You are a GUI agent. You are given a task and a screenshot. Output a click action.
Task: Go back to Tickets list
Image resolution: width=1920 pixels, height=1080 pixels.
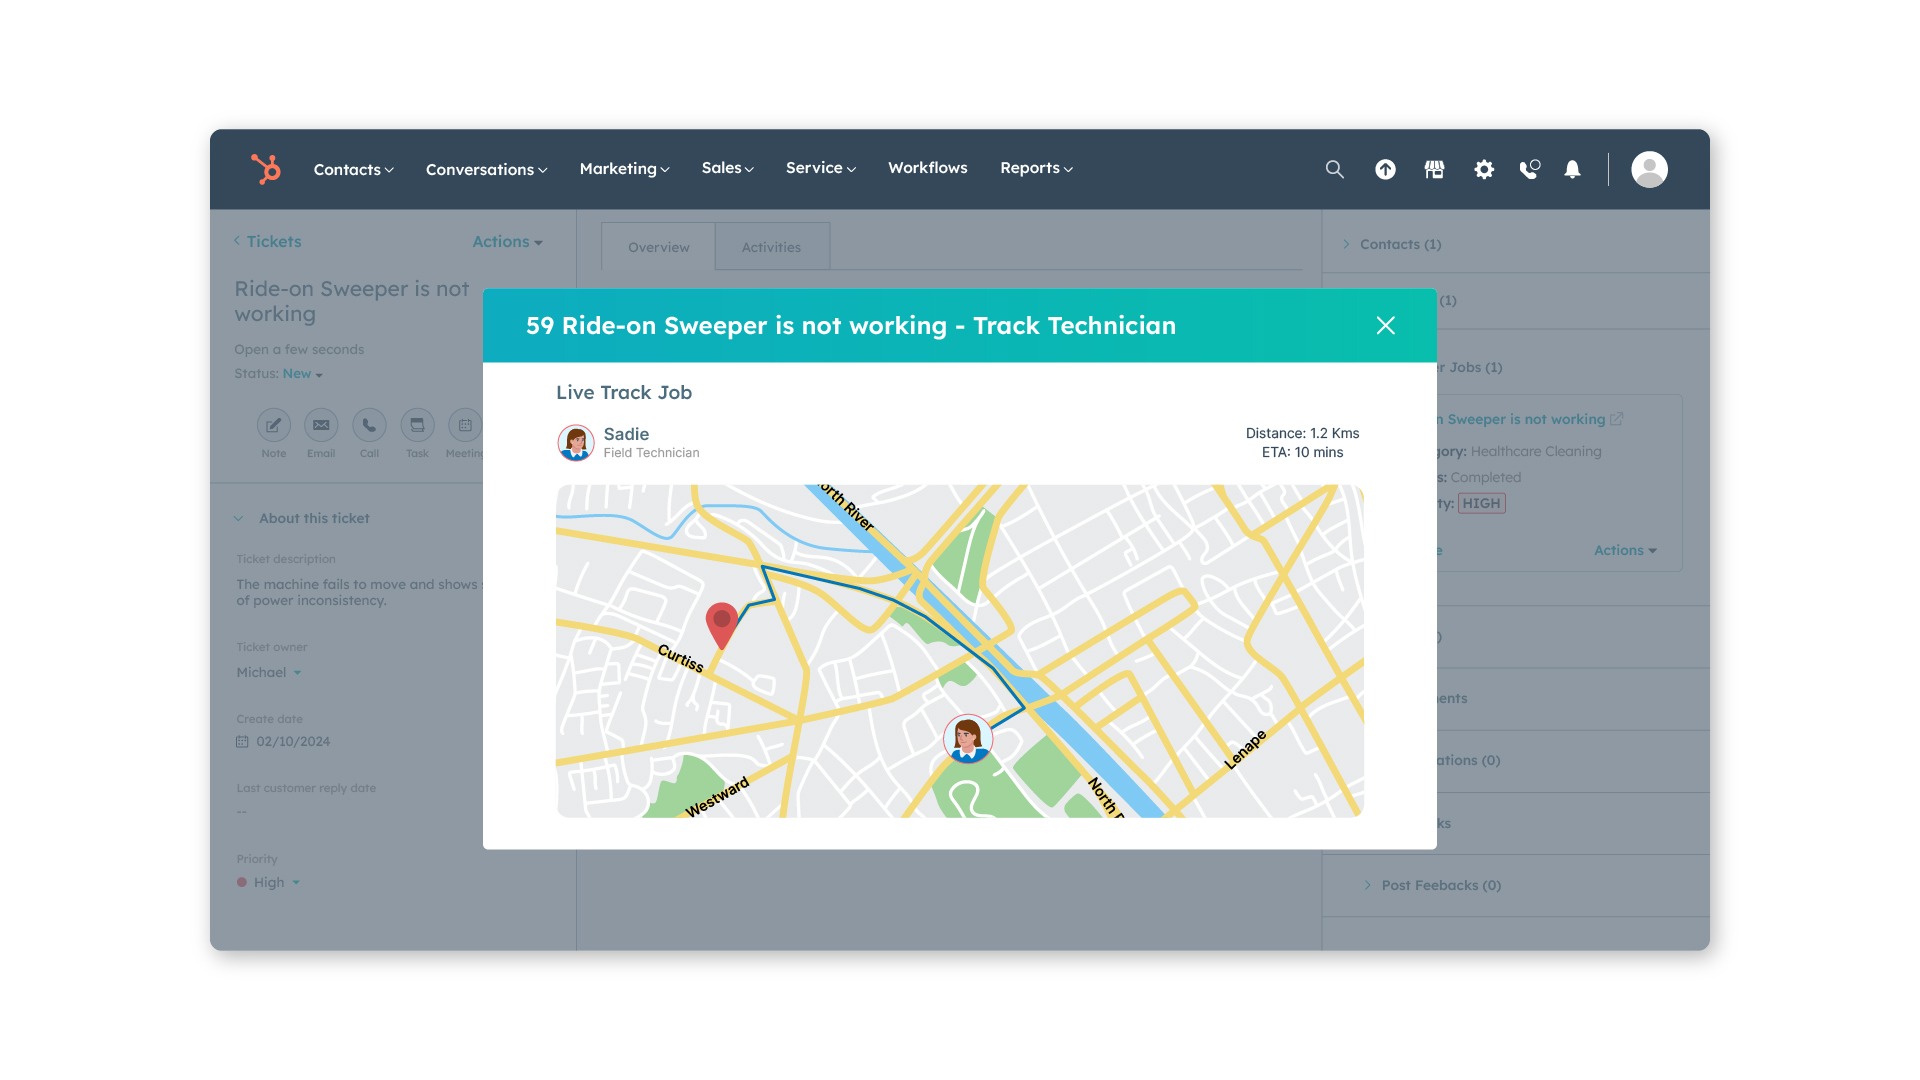[x=267, y=241]
